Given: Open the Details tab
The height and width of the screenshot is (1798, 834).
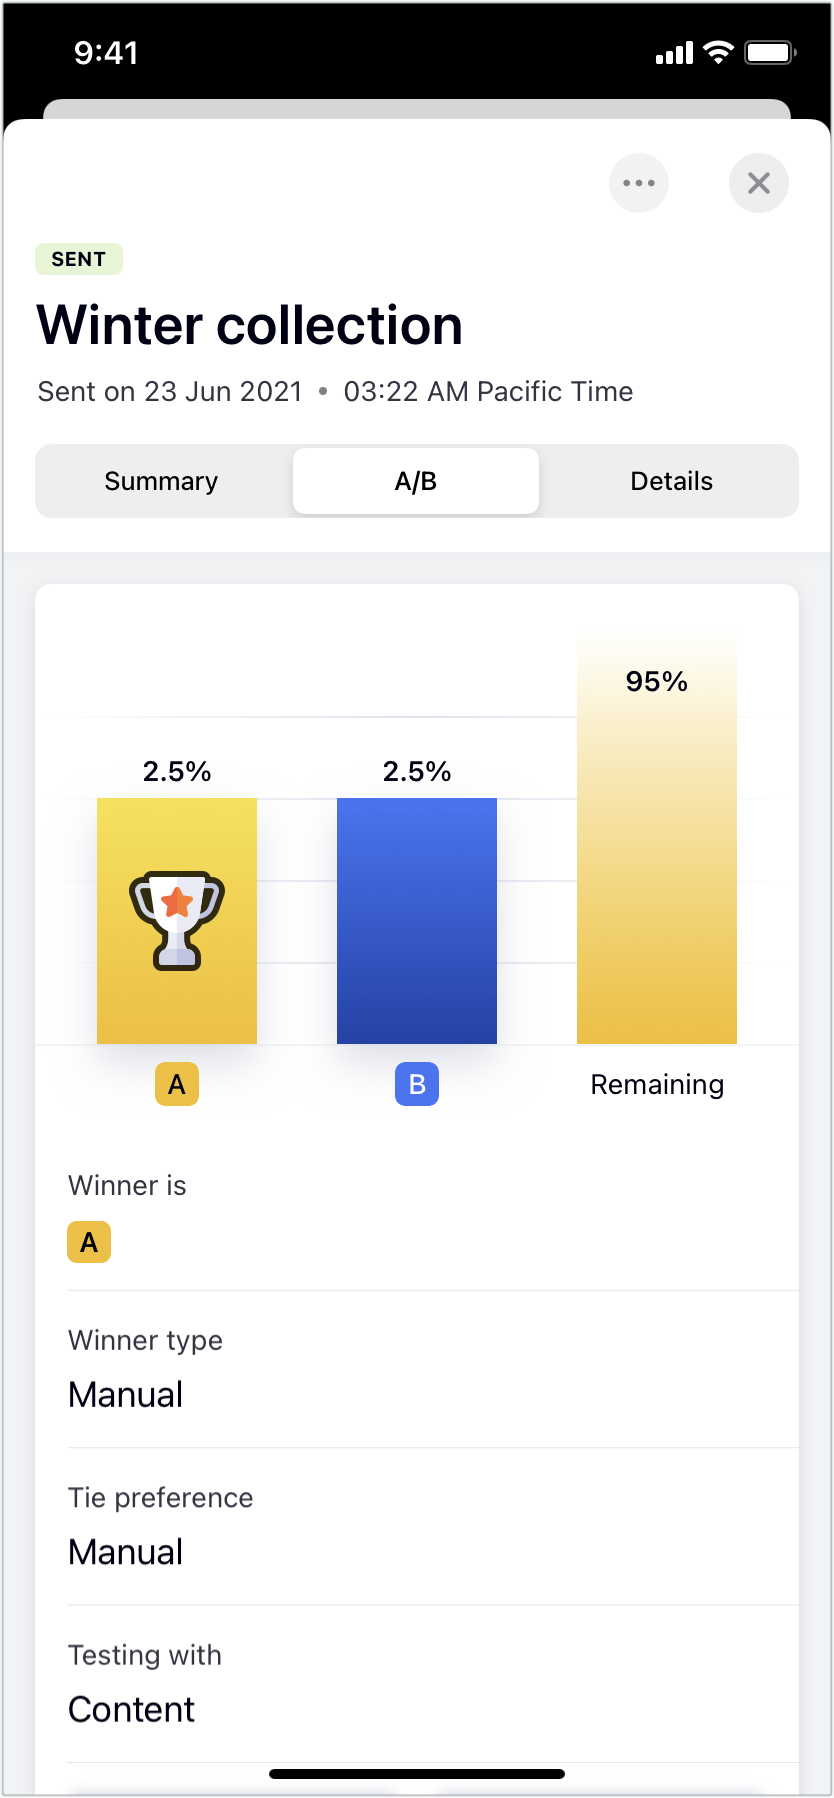Looking at the screenshot, I should point(671,481).
